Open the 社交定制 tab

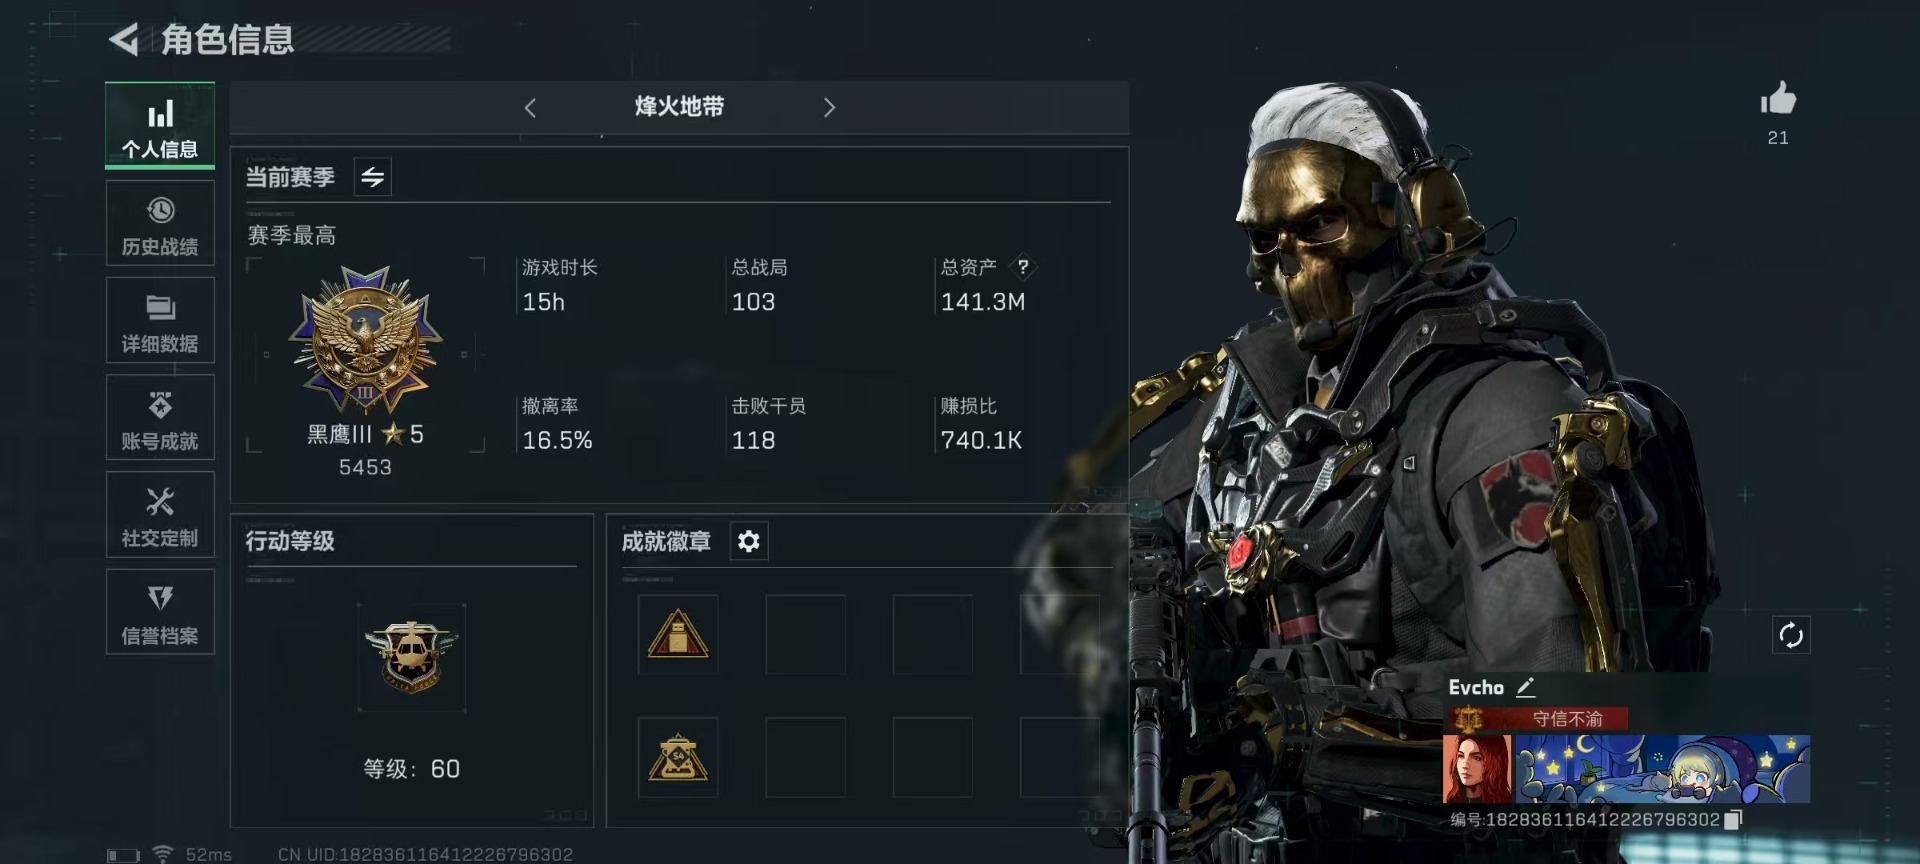click(x=160, y=514)
